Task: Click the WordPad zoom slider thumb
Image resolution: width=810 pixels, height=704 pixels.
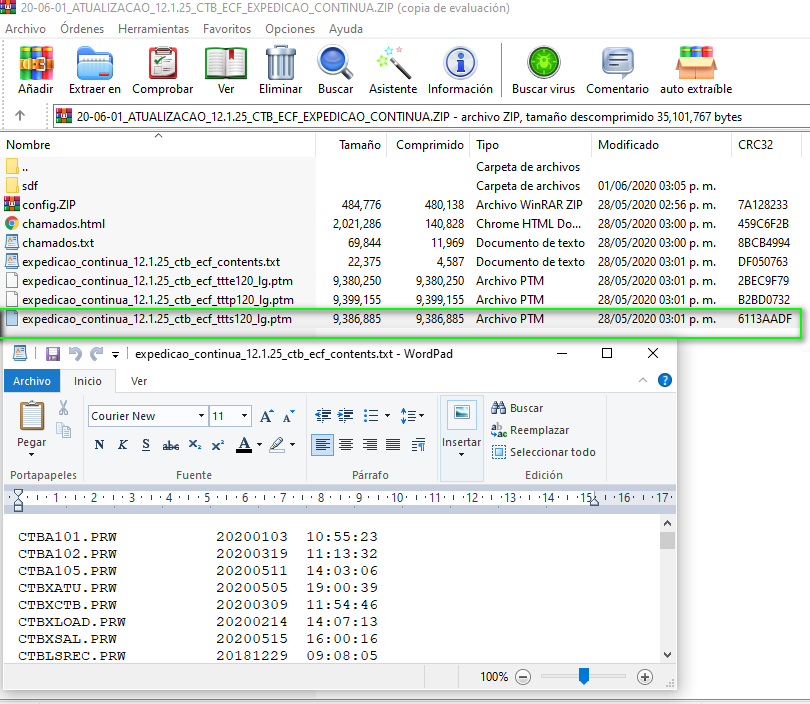Action: 584,676
